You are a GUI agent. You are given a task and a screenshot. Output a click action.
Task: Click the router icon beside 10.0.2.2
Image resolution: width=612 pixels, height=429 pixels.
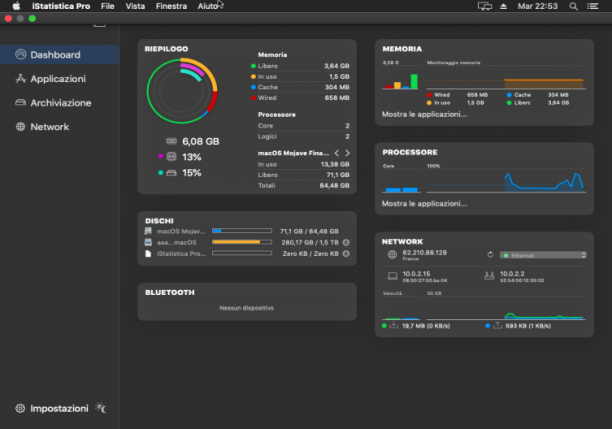(x=489, y=276)
